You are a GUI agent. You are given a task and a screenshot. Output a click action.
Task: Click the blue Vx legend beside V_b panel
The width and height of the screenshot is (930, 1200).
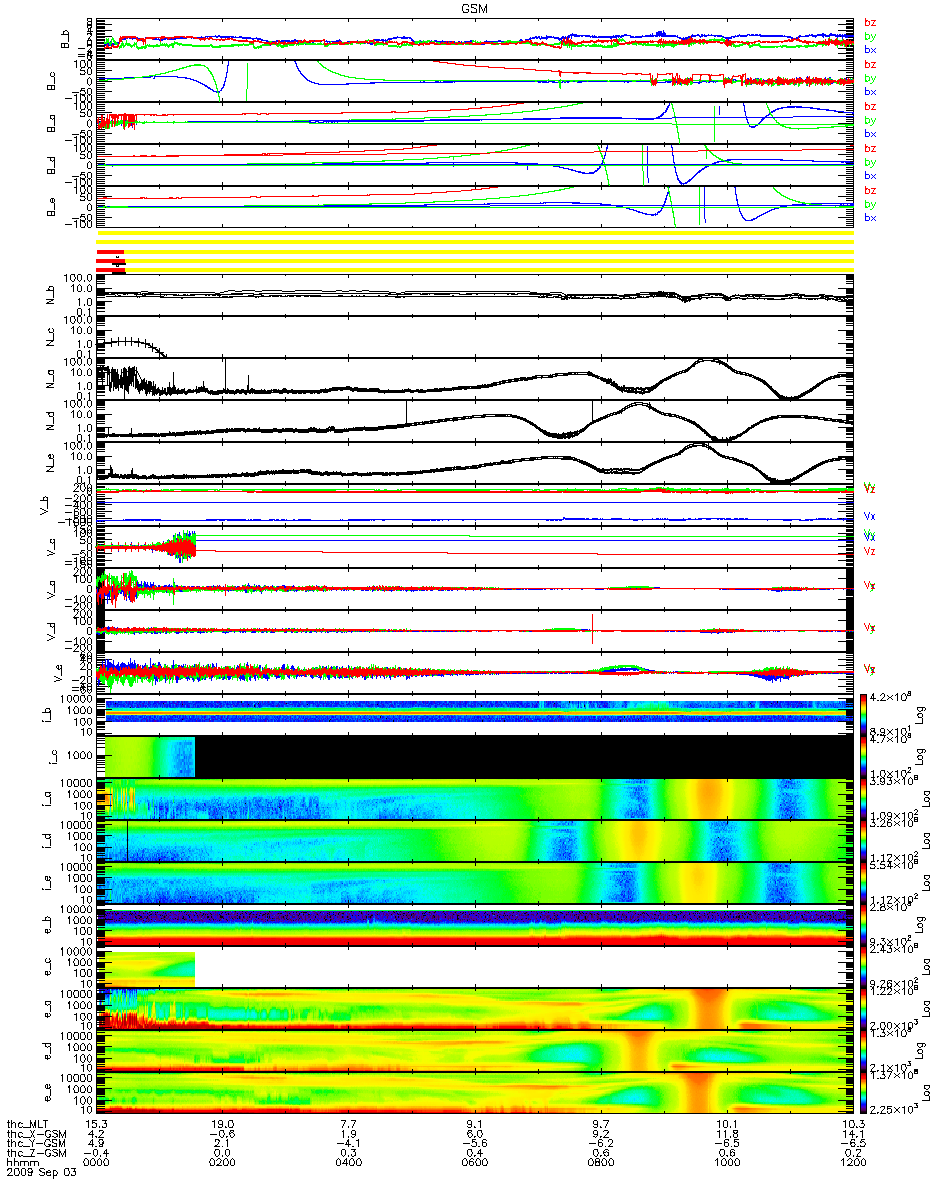[x=871, y=518]
